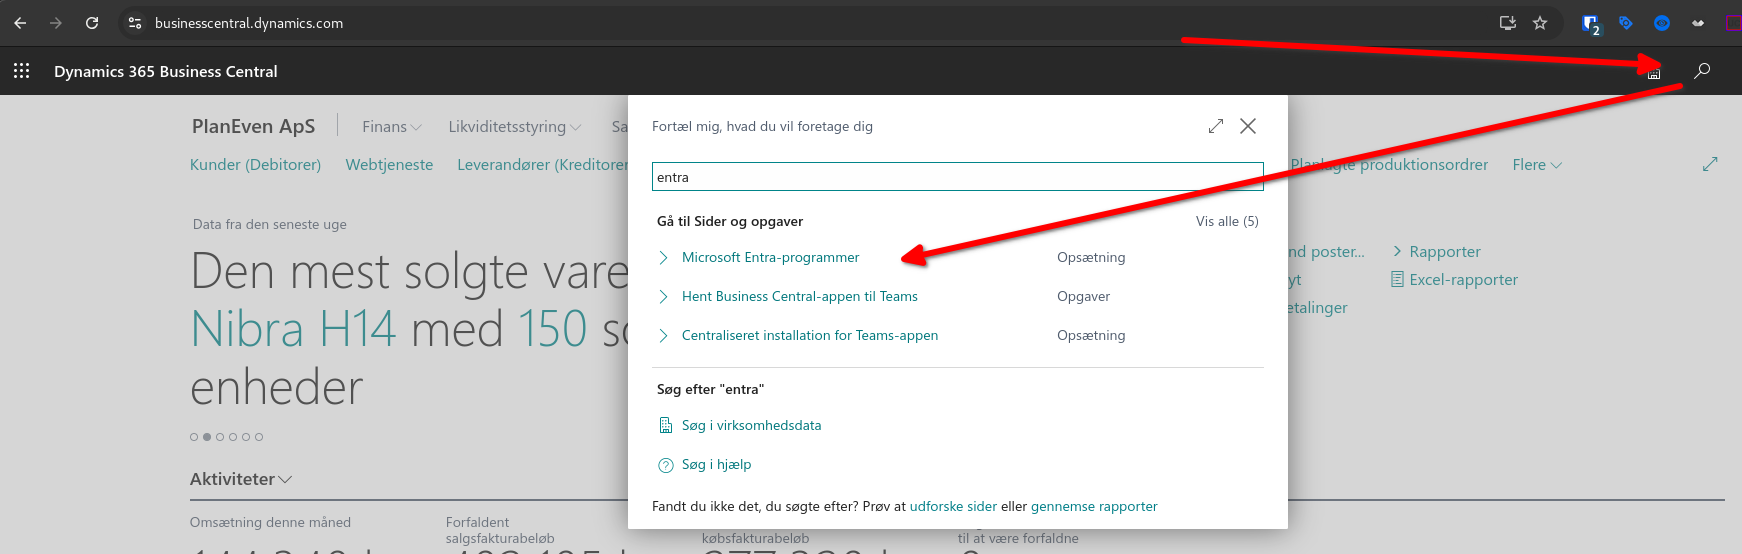
Task: Expand the Finans menu
Action: click(x=392, y=127)
